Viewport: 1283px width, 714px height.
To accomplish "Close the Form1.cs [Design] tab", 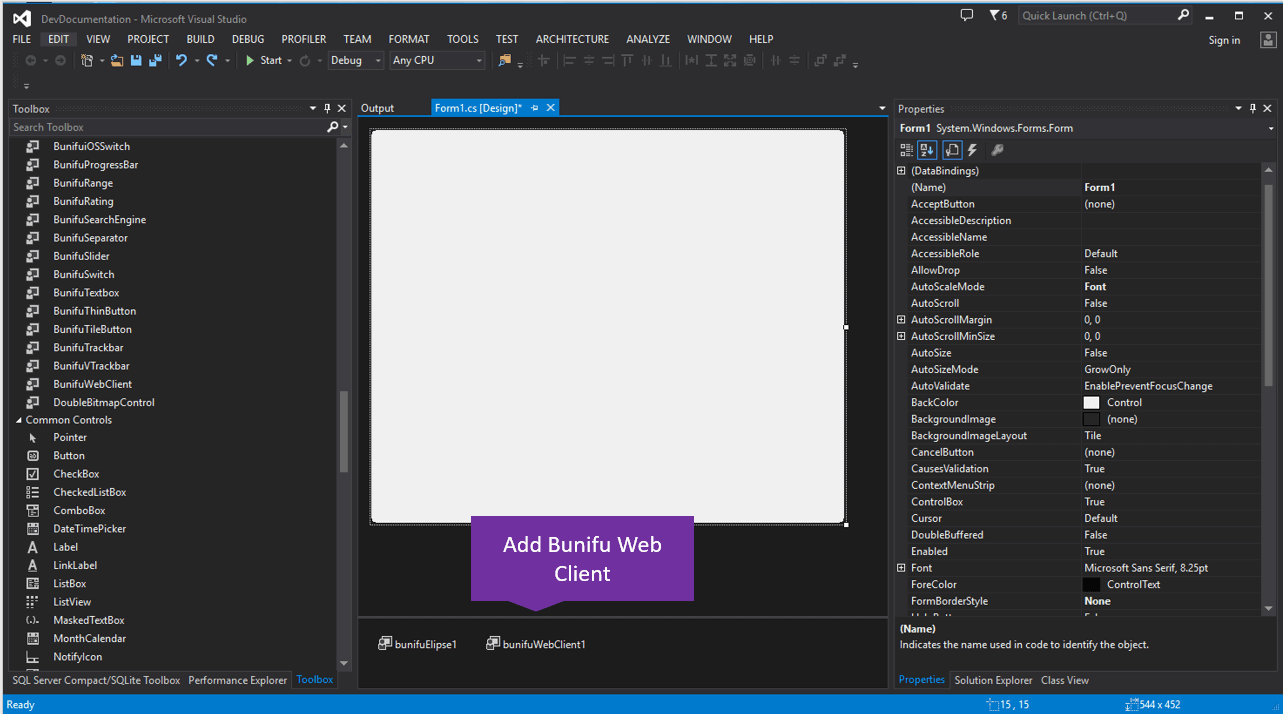I will (550, 108).
